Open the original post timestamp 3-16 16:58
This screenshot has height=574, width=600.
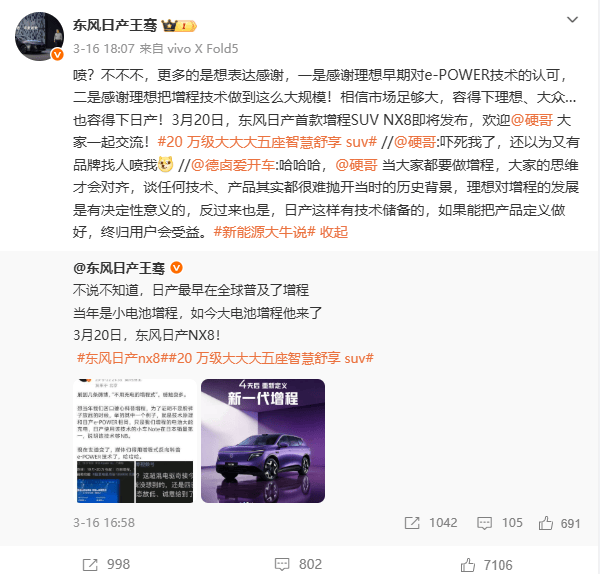pos(104,523)
